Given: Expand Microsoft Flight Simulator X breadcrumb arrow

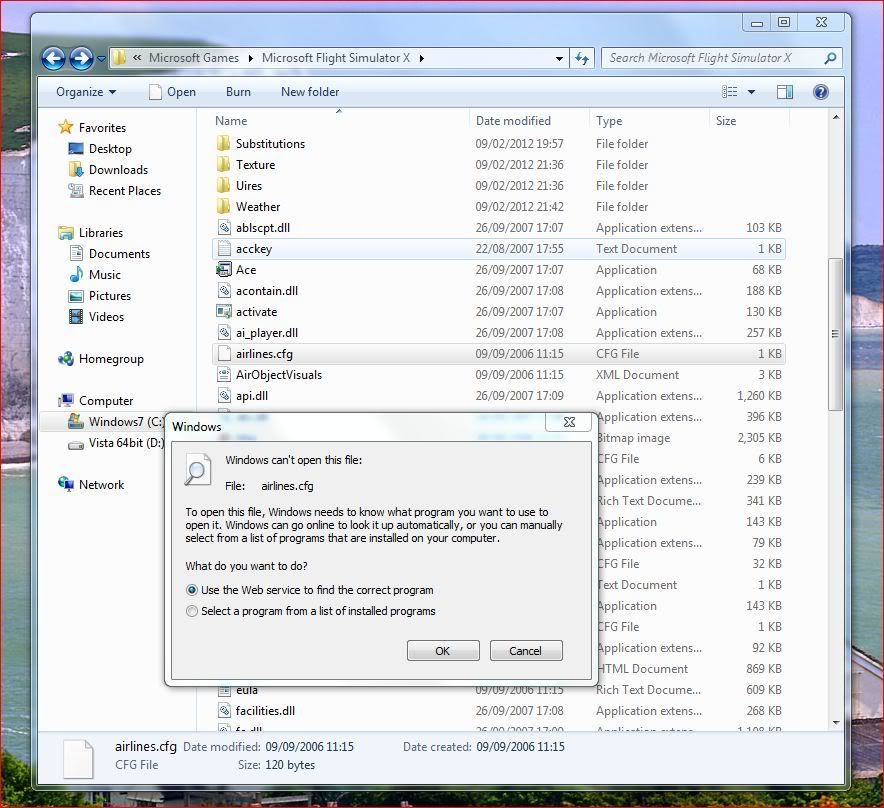Looking at the screenshot, I should click(422, 58).
